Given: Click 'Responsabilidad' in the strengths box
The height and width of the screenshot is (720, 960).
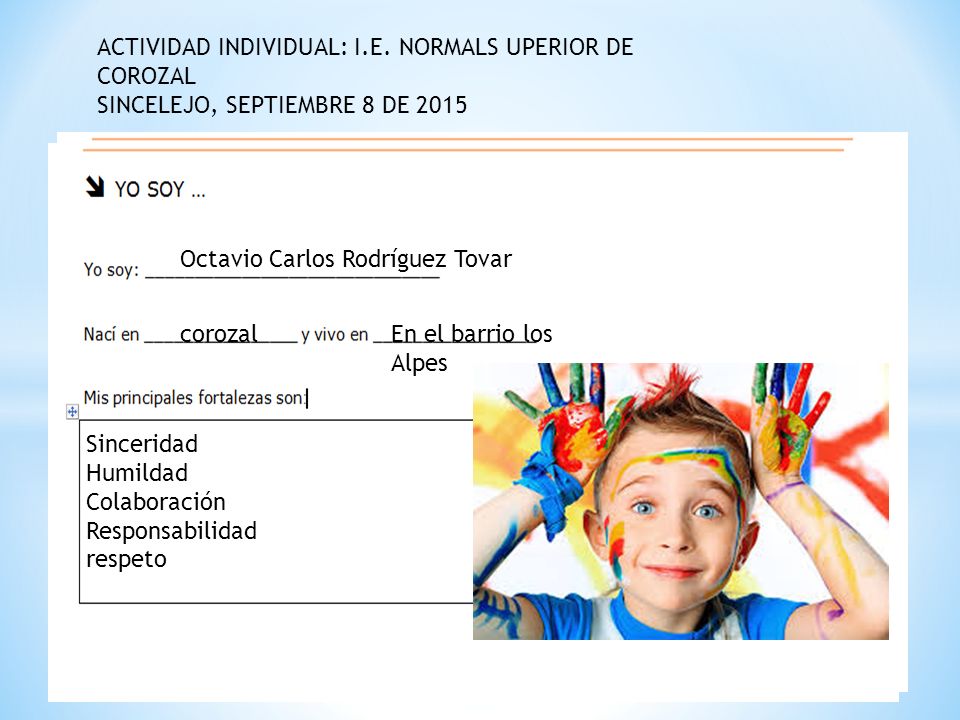Looking at the screenshot, I should pyautogui.click(x=171, y=531).
